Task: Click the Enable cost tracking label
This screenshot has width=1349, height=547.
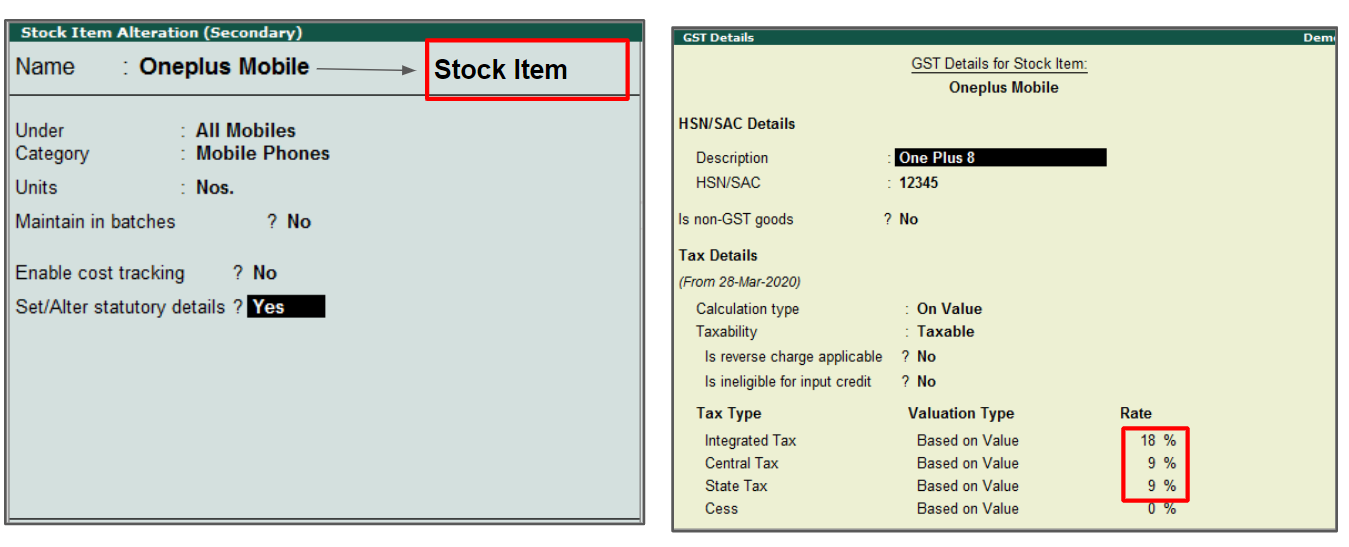Action: tap(100, 273)
